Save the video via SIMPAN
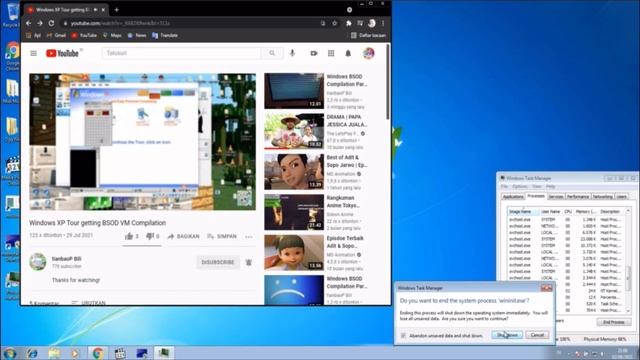The height and width of the screenshot is (360, 640). coord(222,236)
